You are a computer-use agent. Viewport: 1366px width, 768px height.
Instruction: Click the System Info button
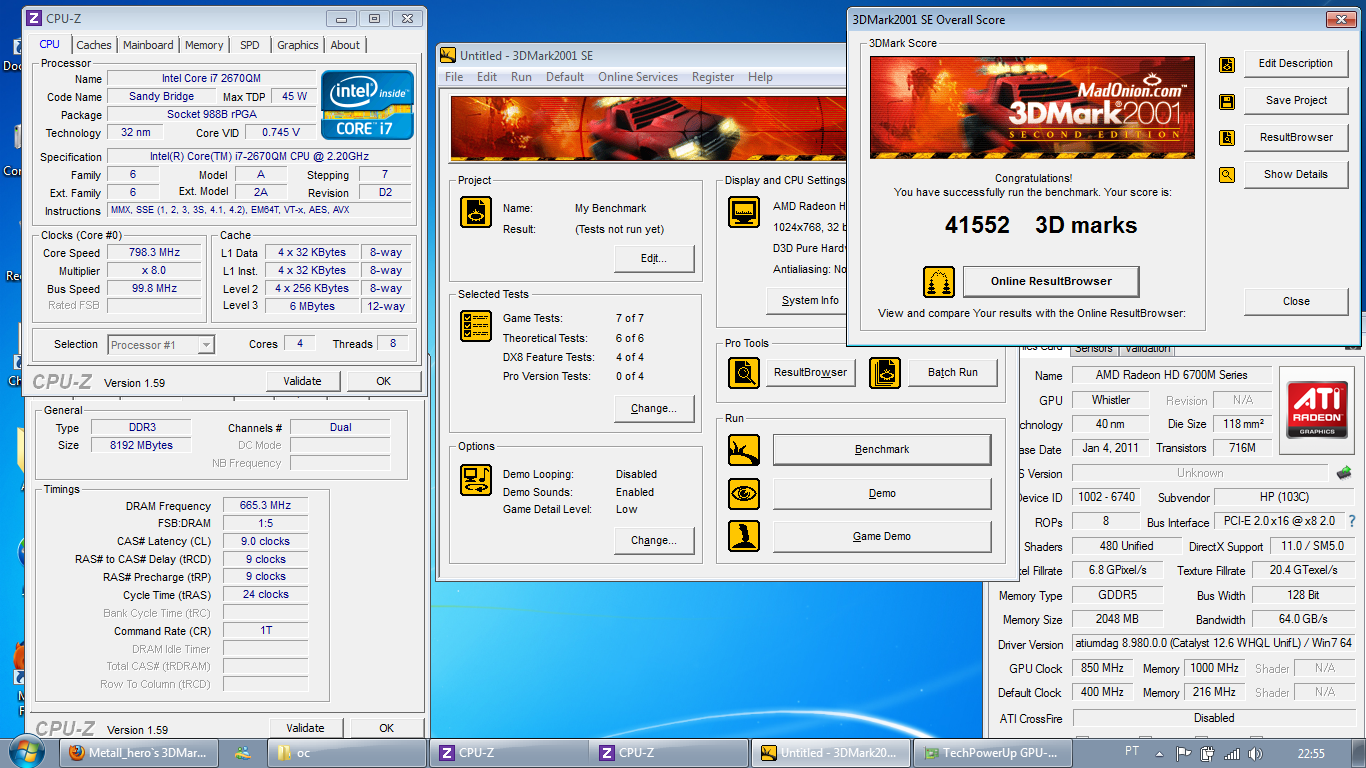click(808, 301)
